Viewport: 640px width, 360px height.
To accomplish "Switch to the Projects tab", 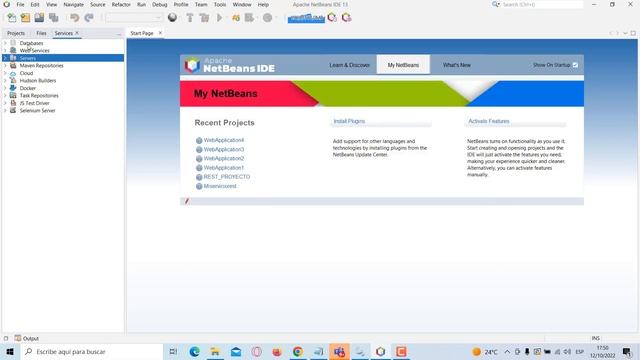I will click(x=16, y=33).
